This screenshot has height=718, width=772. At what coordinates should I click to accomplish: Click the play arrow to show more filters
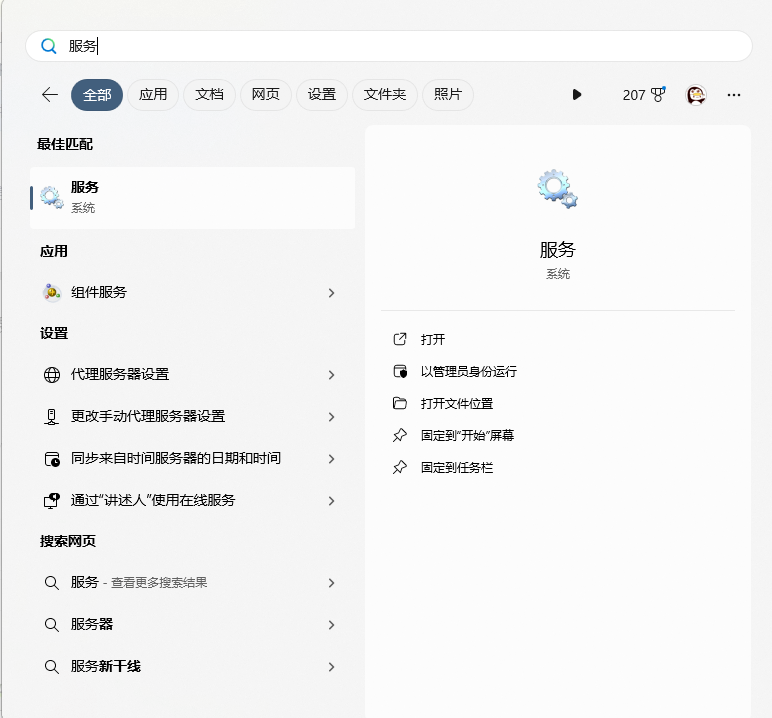[577, 95]
